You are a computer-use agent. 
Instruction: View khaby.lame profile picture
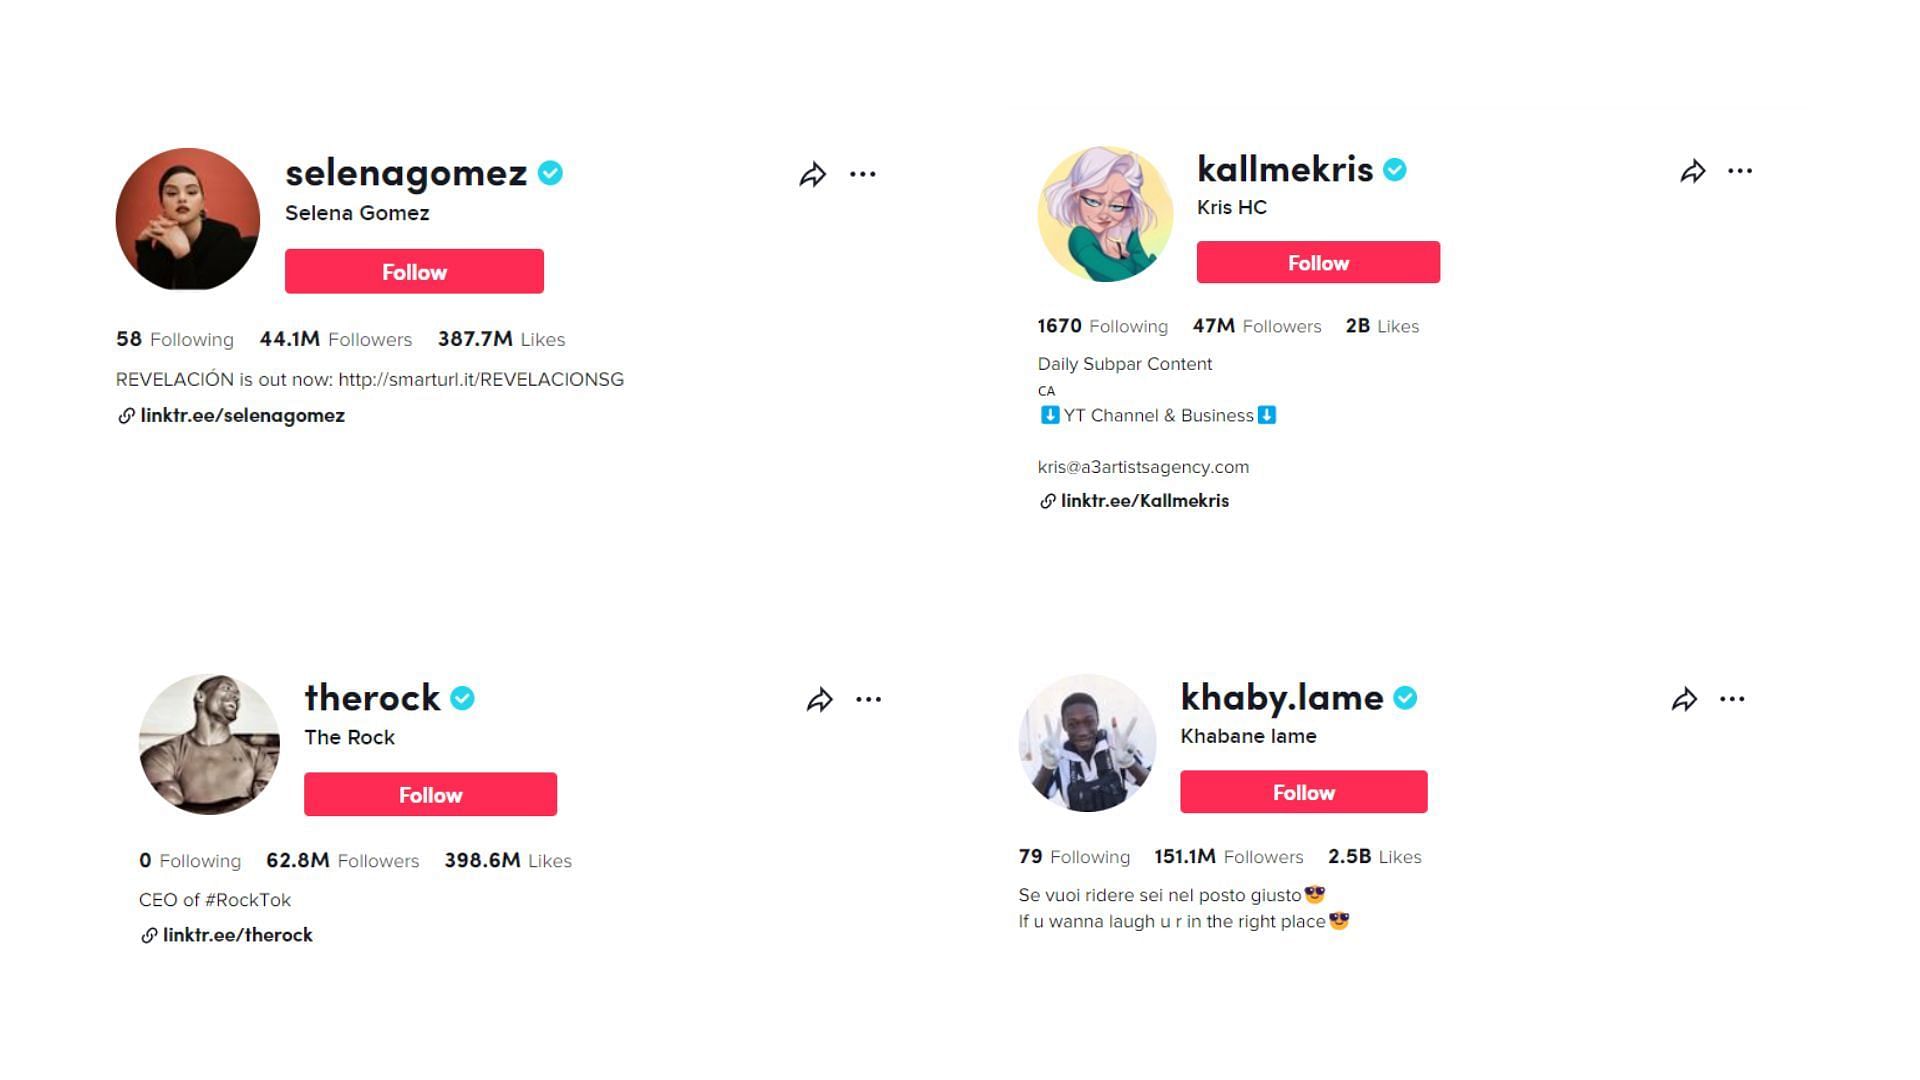coord(1087,742)
